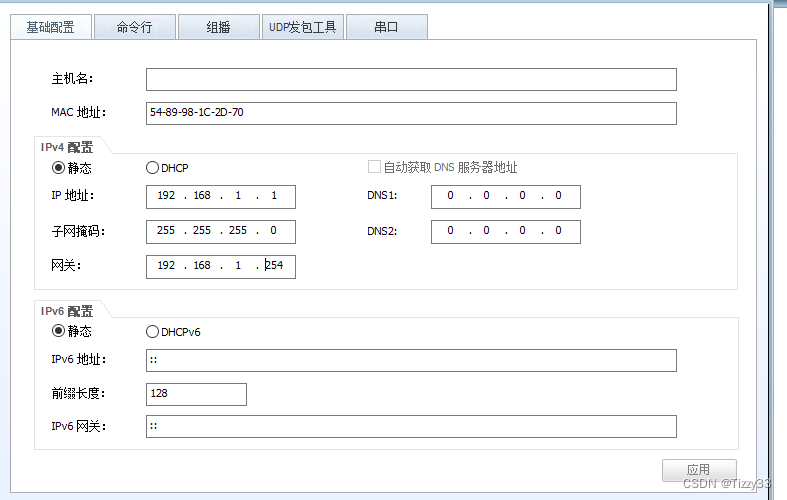This screenshot has height=500, width=787.
Task: Select the IPv6 静态 radio button
Action: [x=58, y=331]
